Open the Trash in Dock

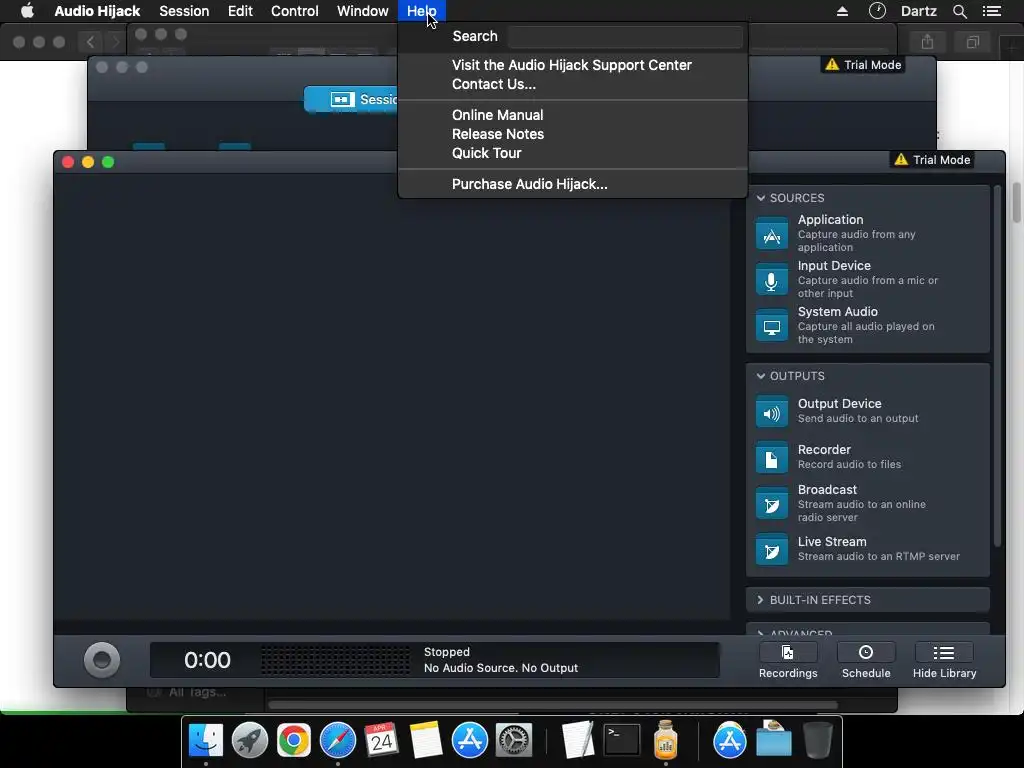click(817, 740)
